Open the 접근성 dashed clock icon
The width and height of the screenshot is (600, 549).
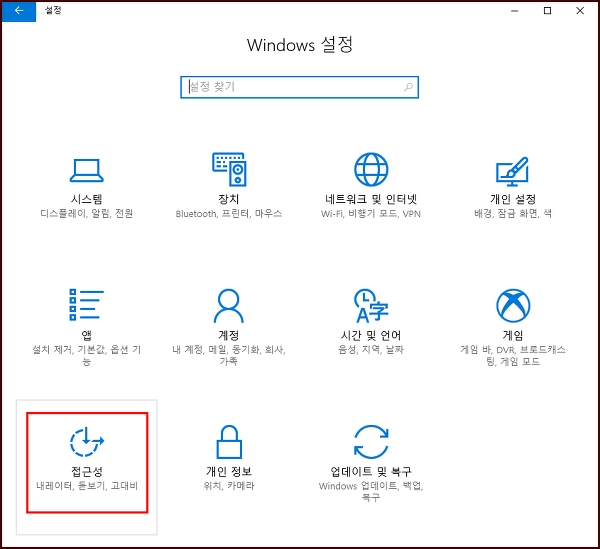(x=87, y=441)
